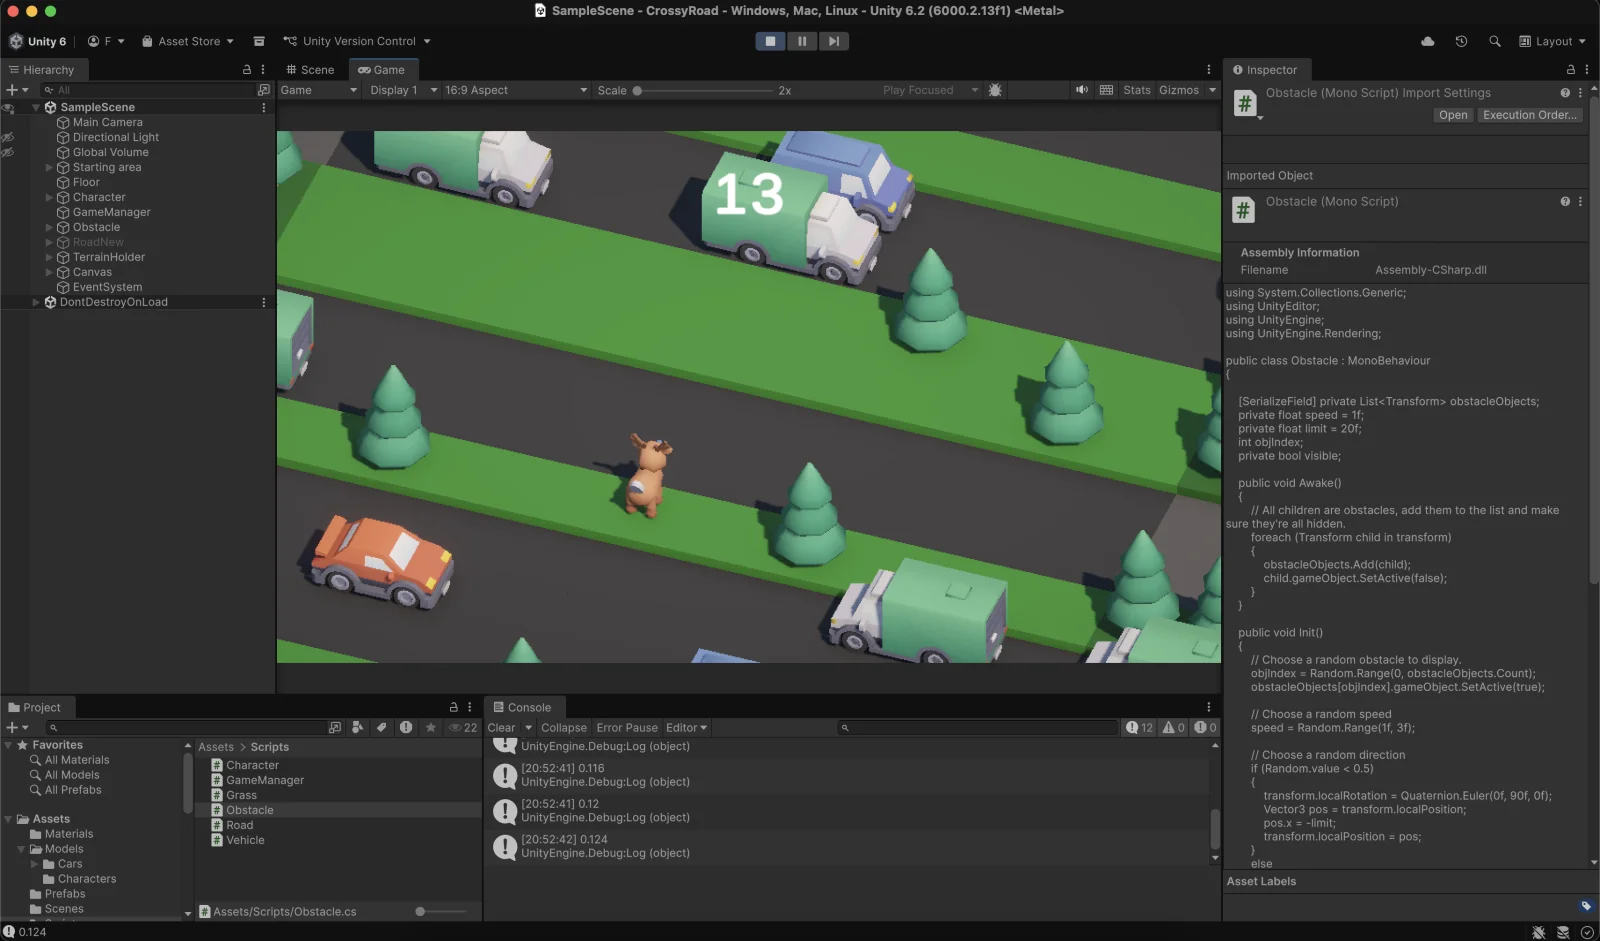
Task: Expand the Starting area object
Action: pos(49,167)
